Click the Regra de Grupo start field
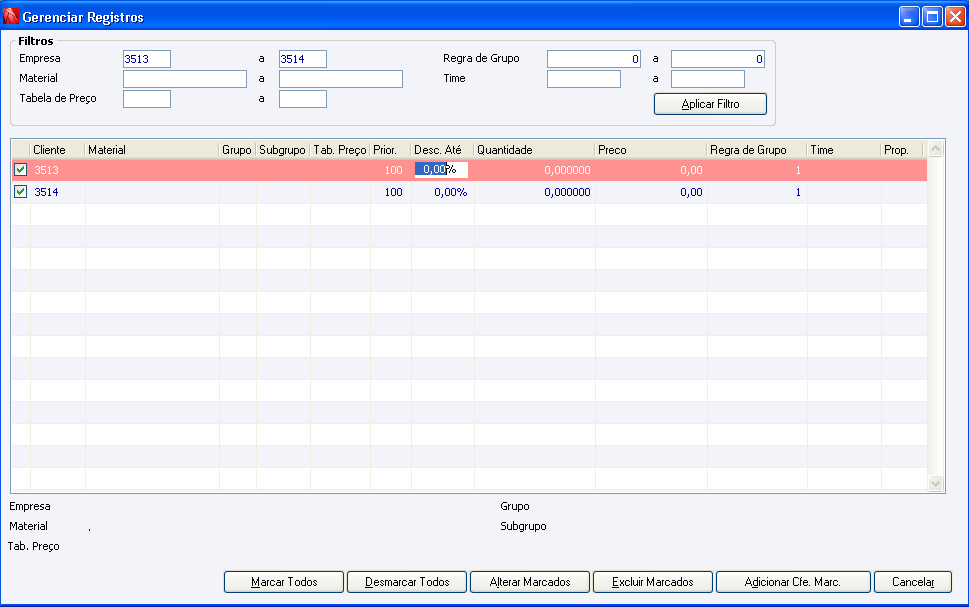The width and height of the screenshot is (969, 607). 594,59
